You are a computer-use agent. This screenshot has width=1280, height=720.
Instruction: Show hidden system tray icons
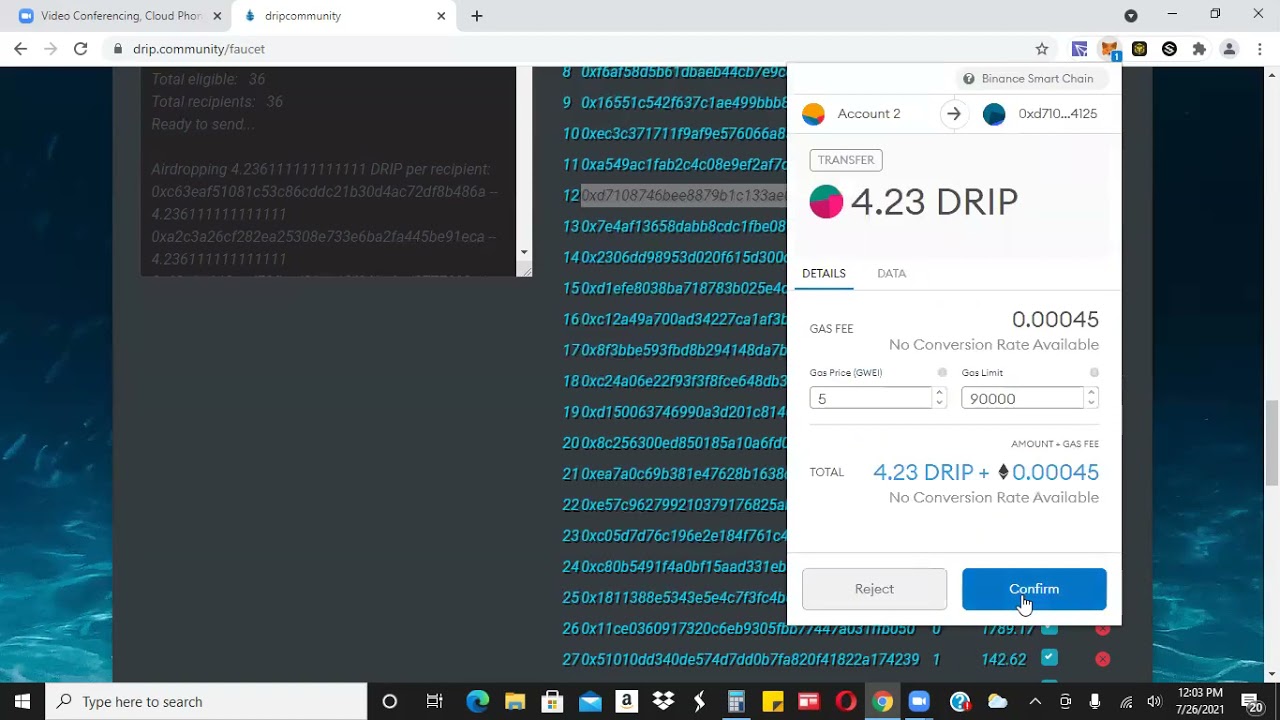coord(1035,702)
